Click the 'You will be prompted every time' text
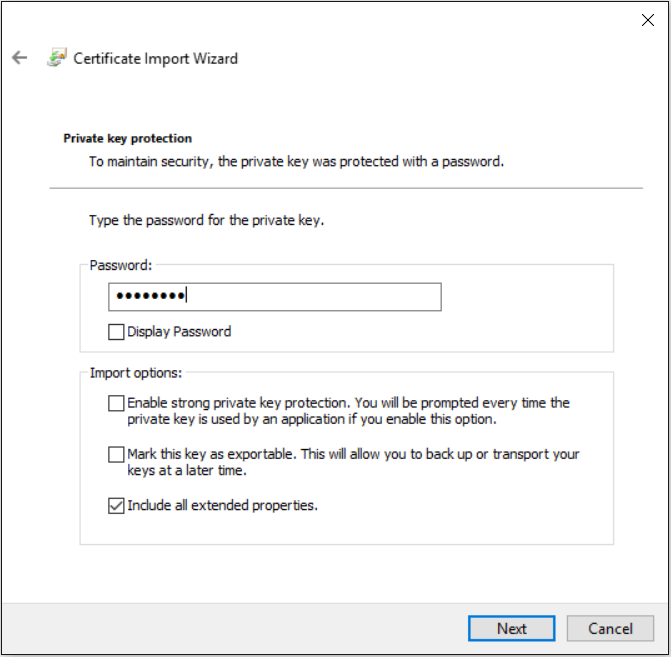The image size is (671, 657). click(478, 403)
